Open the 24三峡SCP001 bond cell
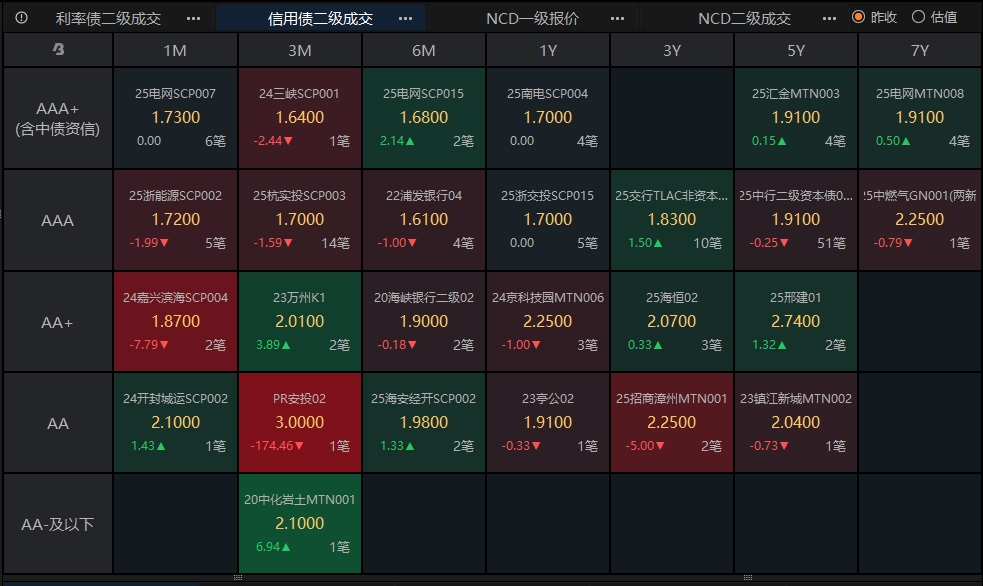Image resolution: width=983 pixels, height=586 pixels. tap(300, 118)
